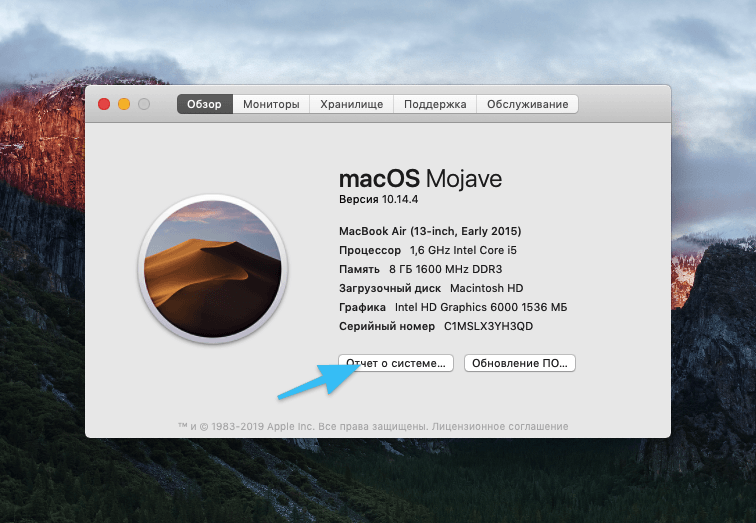
Task: Close the About This Mac window
Action: [x=104, y=104]
